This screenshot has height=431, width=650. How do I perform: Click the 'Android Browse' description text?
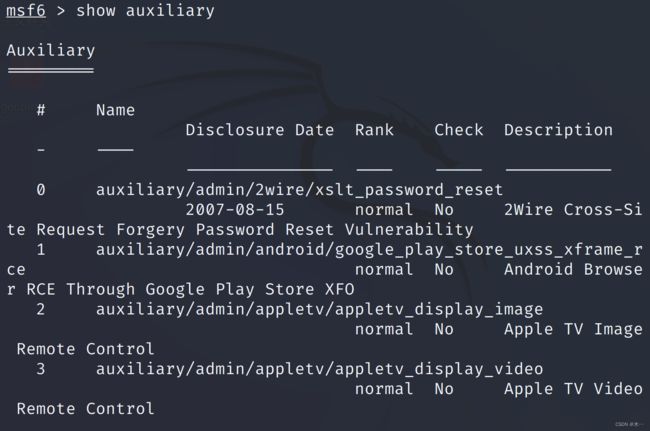(x=573, y=269)
